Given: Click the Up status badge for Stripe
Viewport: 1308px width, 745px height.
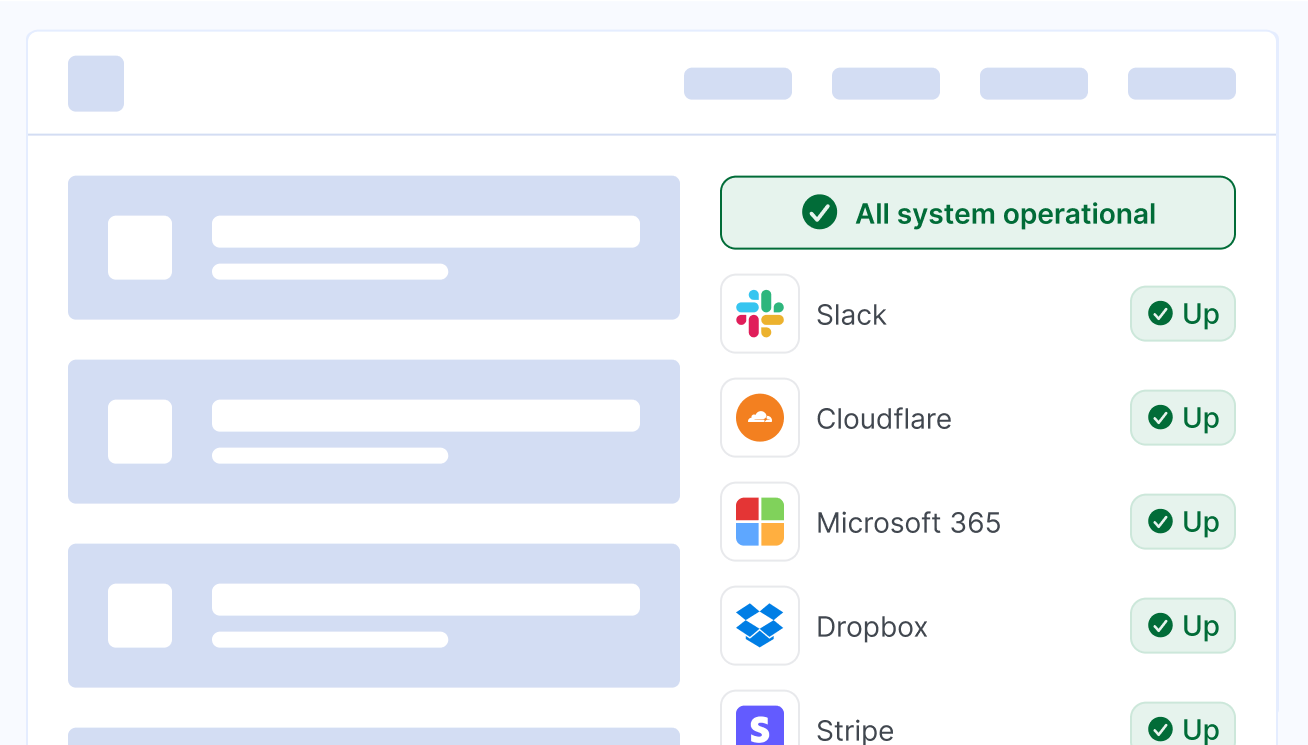Looking at the screenshot, I should point(1182,726).
